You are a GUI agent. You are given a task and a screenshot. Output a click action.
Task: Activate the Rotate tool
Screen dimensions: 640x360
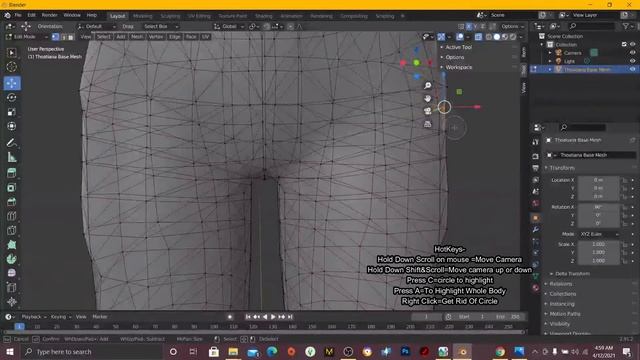(x=12, y=98)
